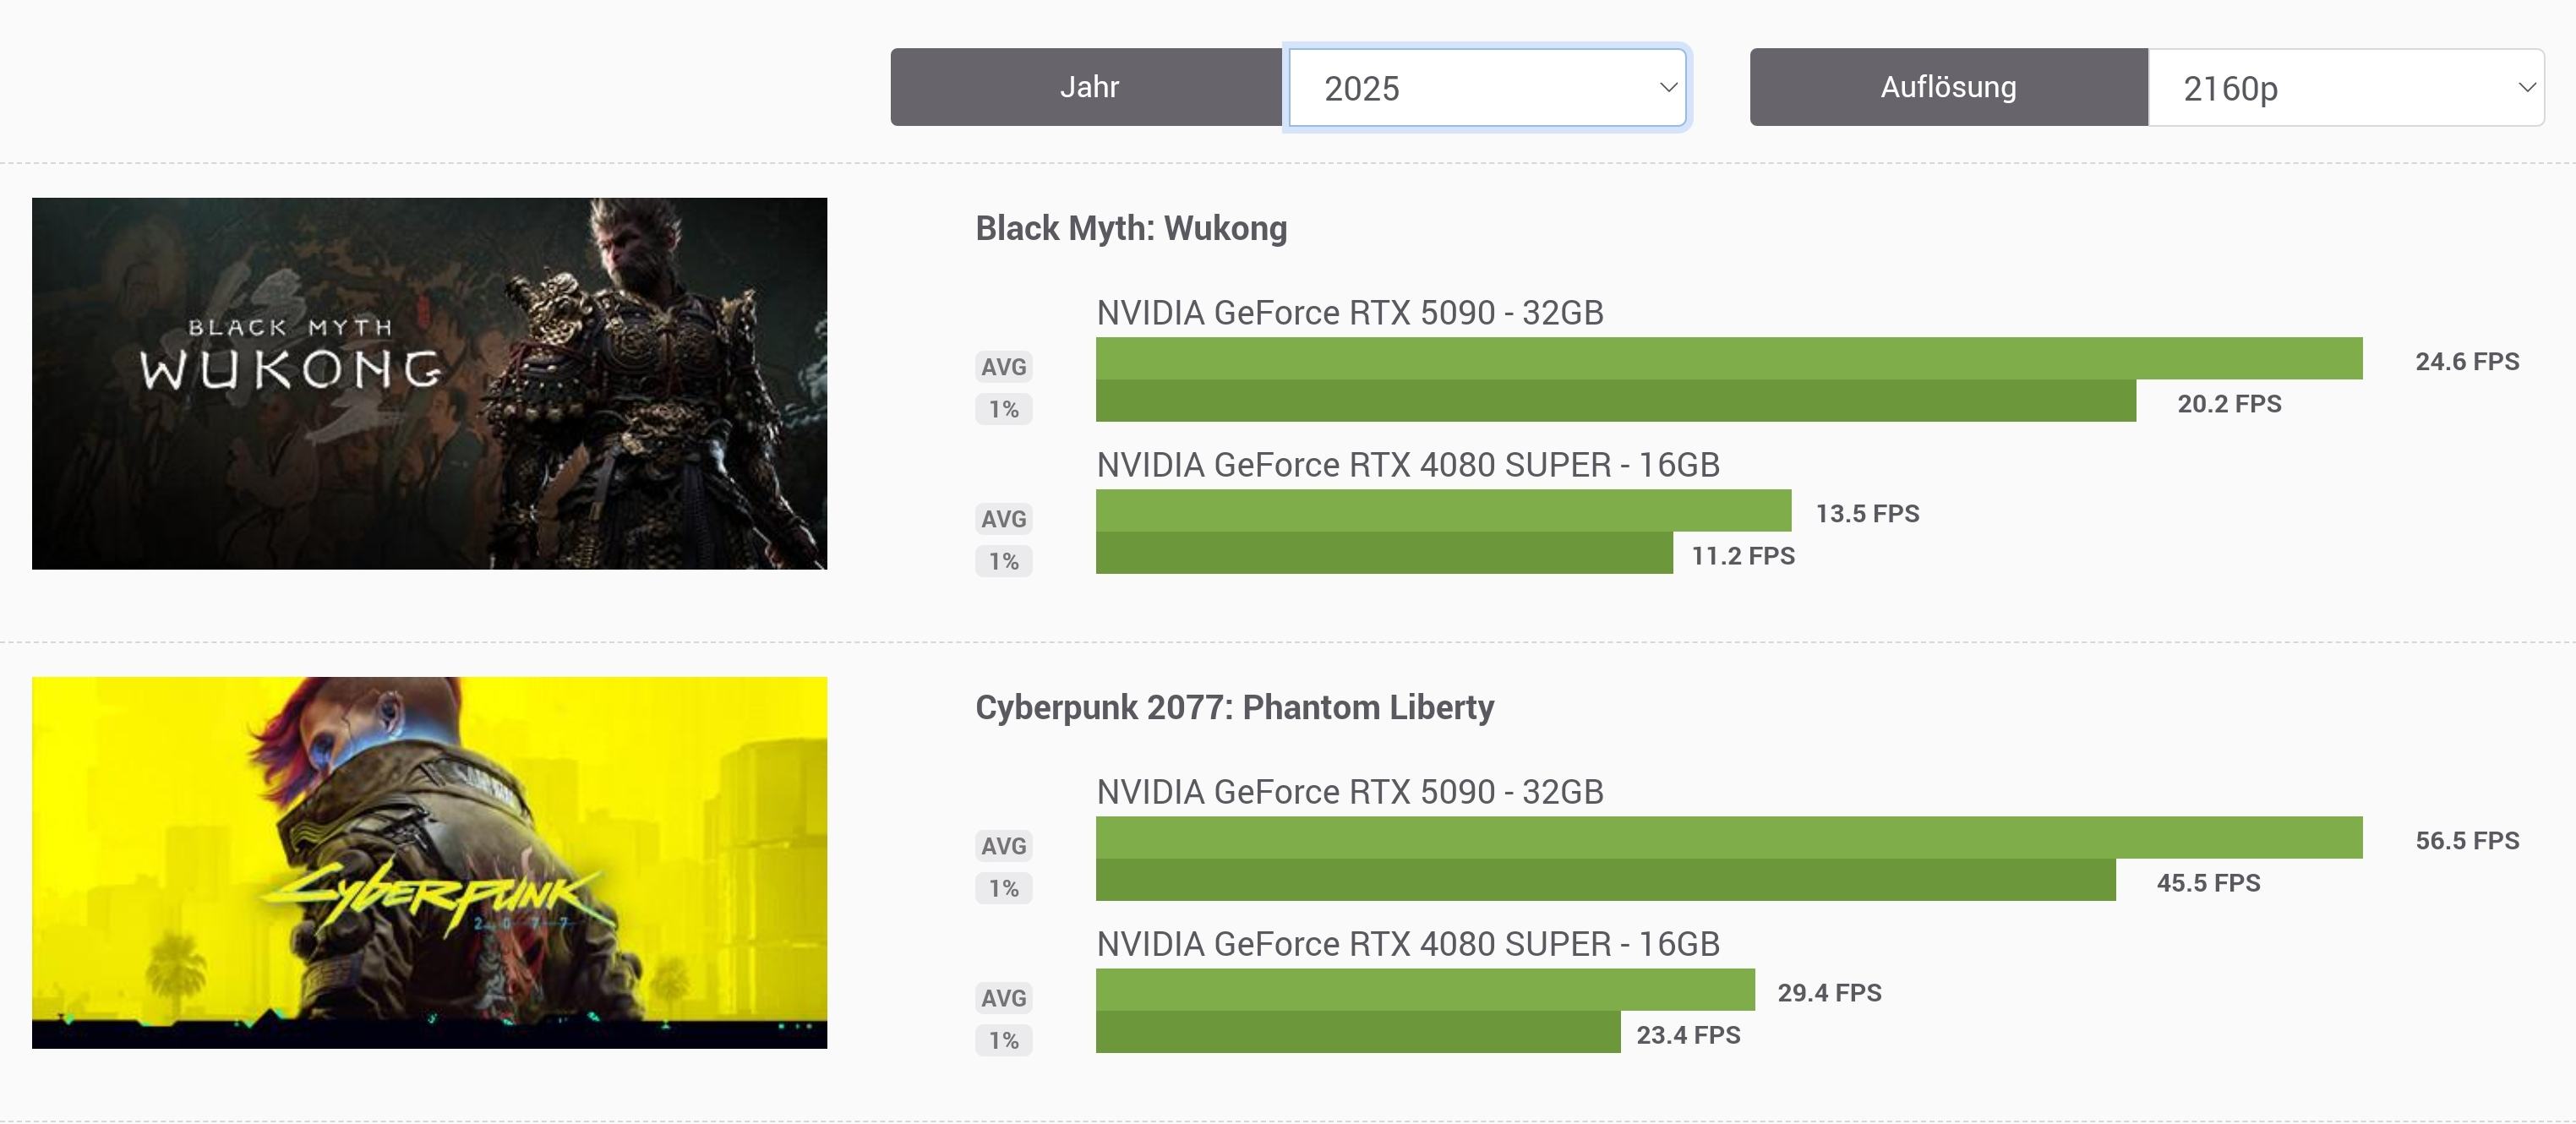2576x1124 pixels.
Task: Open the Cyberpunk 2077: Phantom Liberty title
Action: [1234, 707]
